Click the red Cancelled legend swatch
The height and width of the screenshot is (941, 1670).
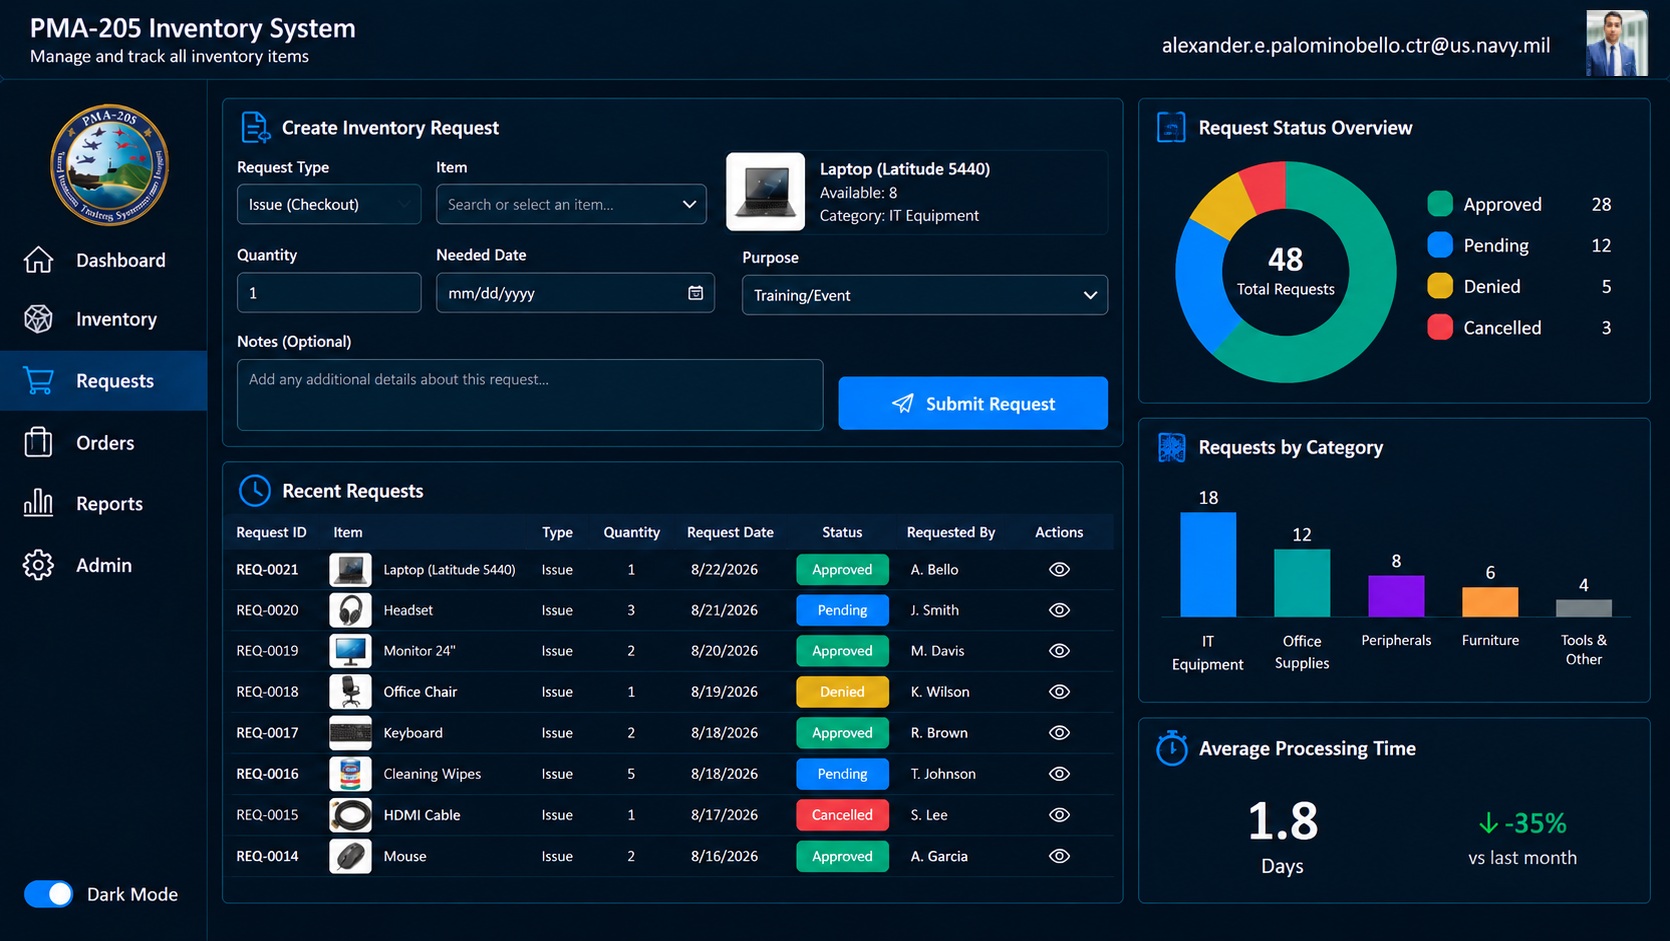(x=1440, y=327)
